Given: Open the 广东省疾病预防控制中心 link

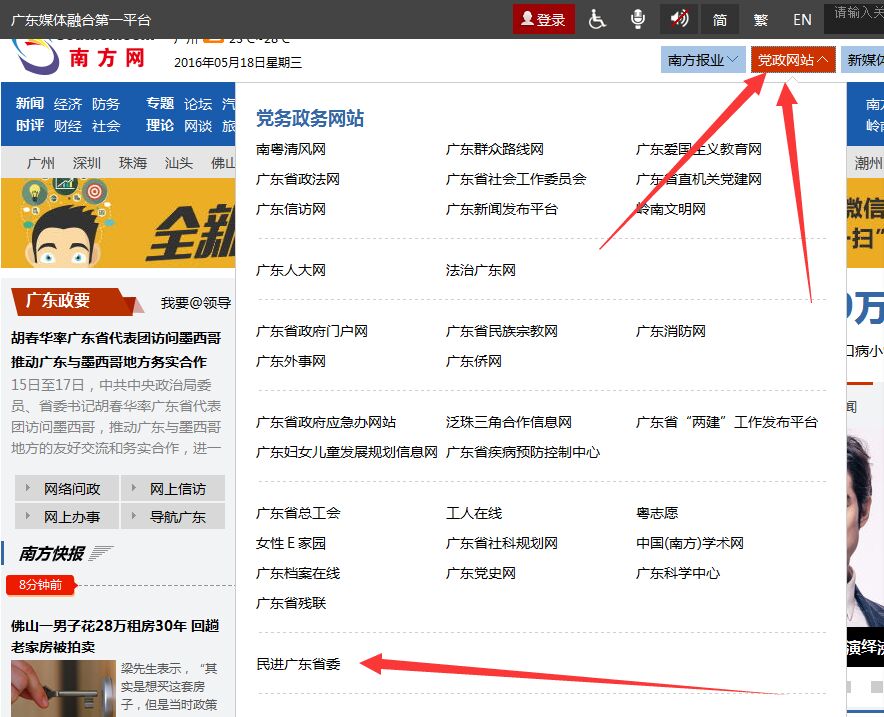Looking at the screenshot, I should click(523, 452).
